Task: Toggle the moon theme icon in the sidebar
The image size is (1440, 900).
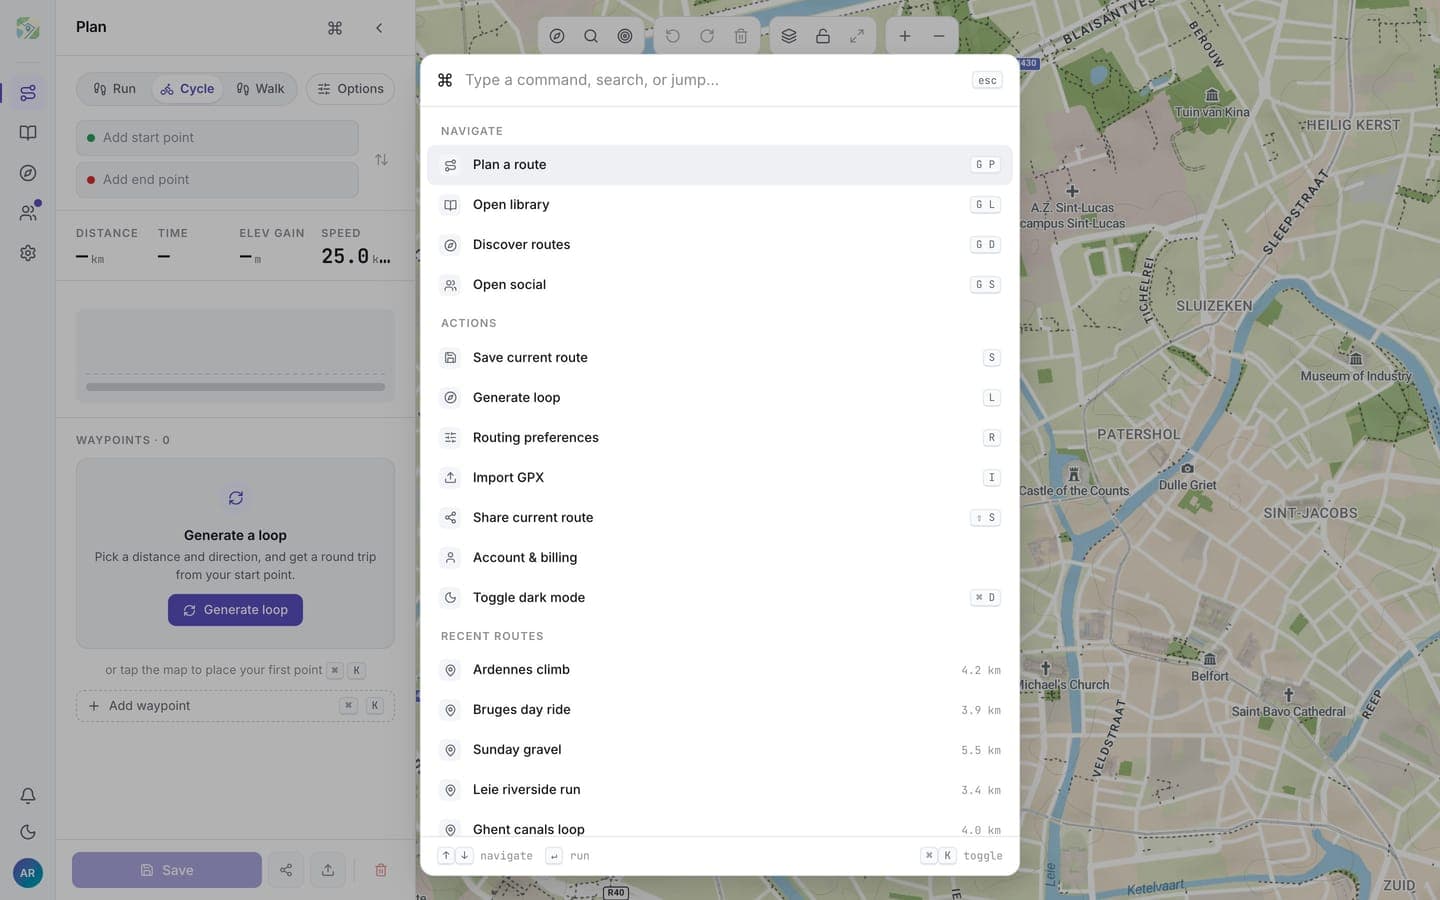Action: point(28,832)
